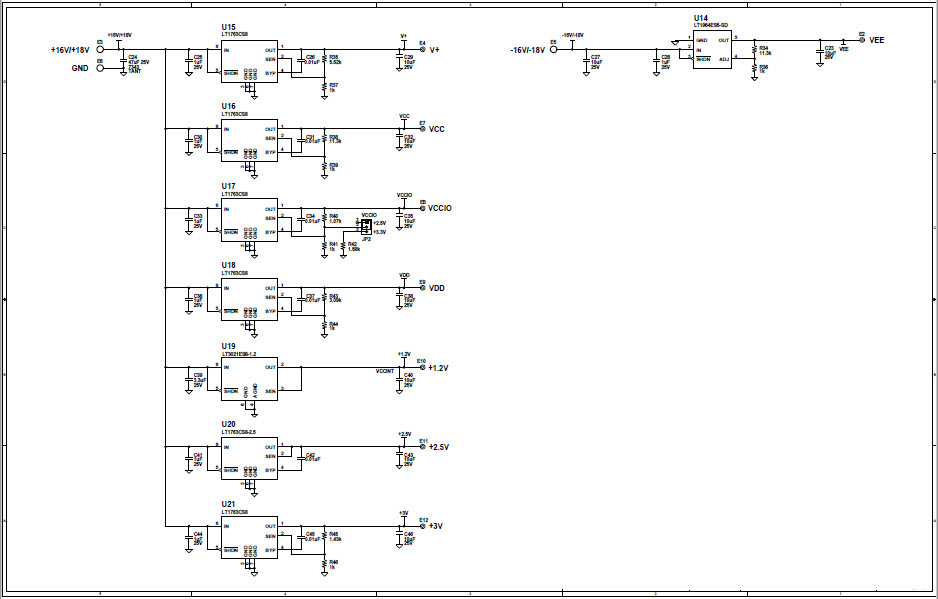Select the U20 LT1763CS8-2.5 regulator

(247, 455)
